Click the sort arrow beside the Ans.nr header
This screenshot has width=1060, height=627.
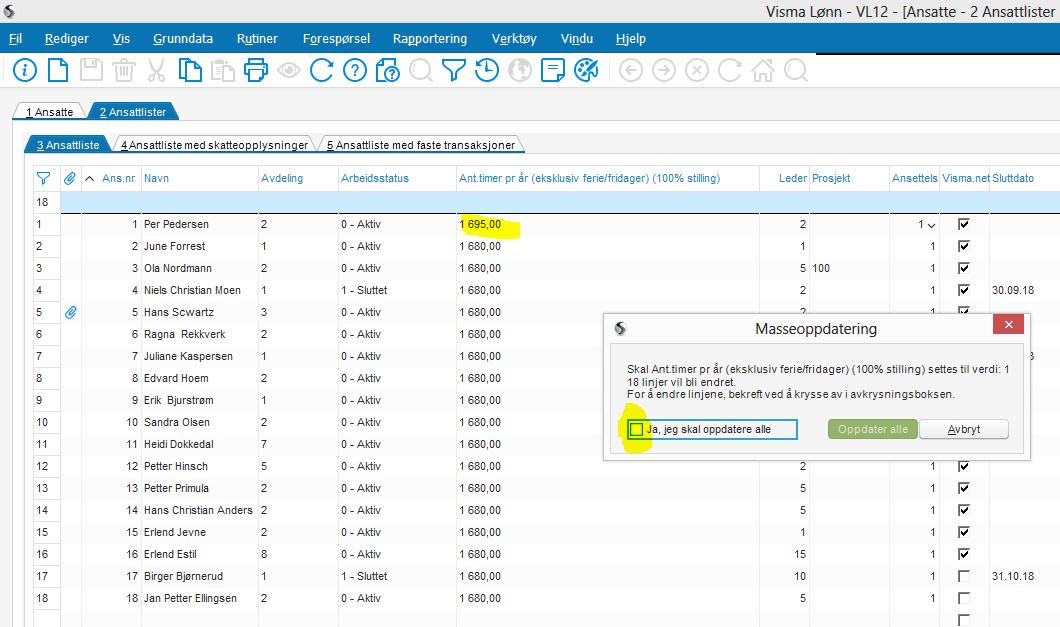90,178
